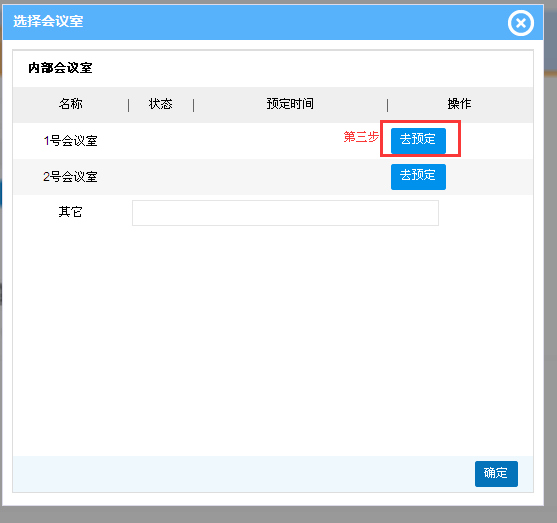Click the divider between 名称 and 状态 headers
The height and width of the screenshot is (523, 557).
(129, 105)
